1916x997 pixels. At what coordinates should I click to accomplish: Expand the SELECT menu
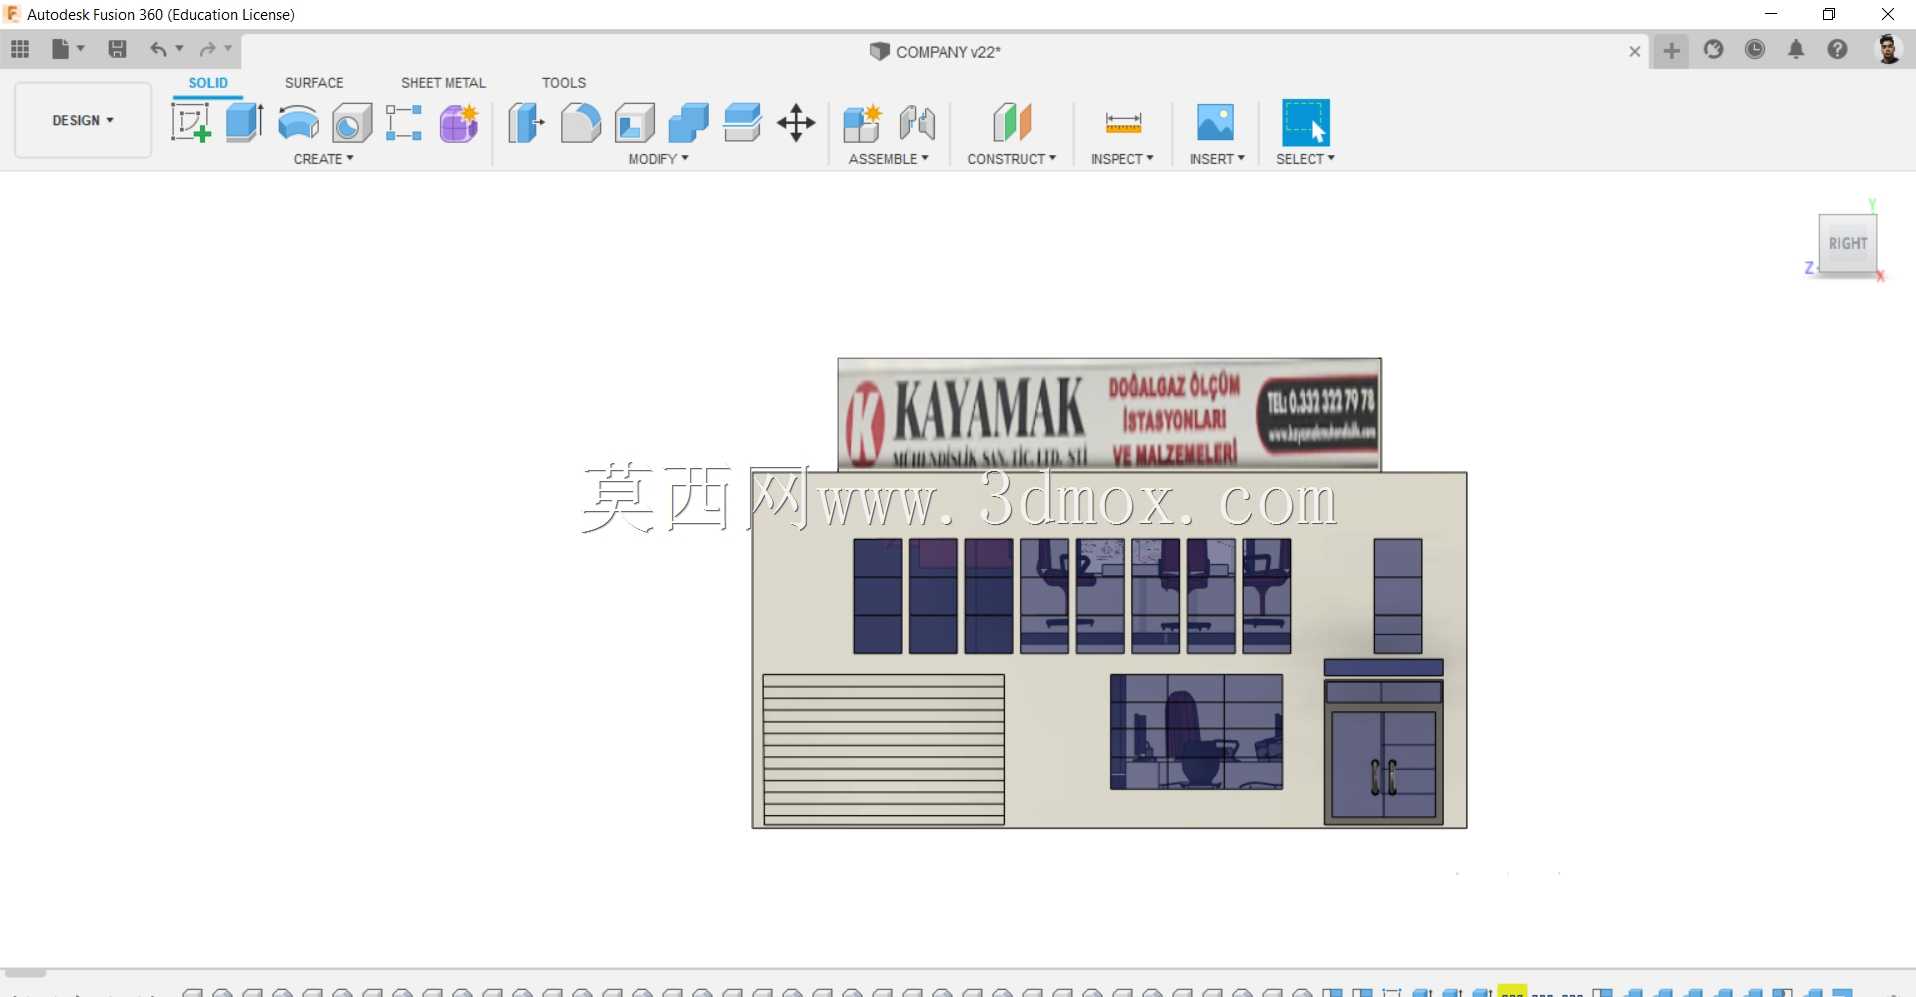[1305, 159]
